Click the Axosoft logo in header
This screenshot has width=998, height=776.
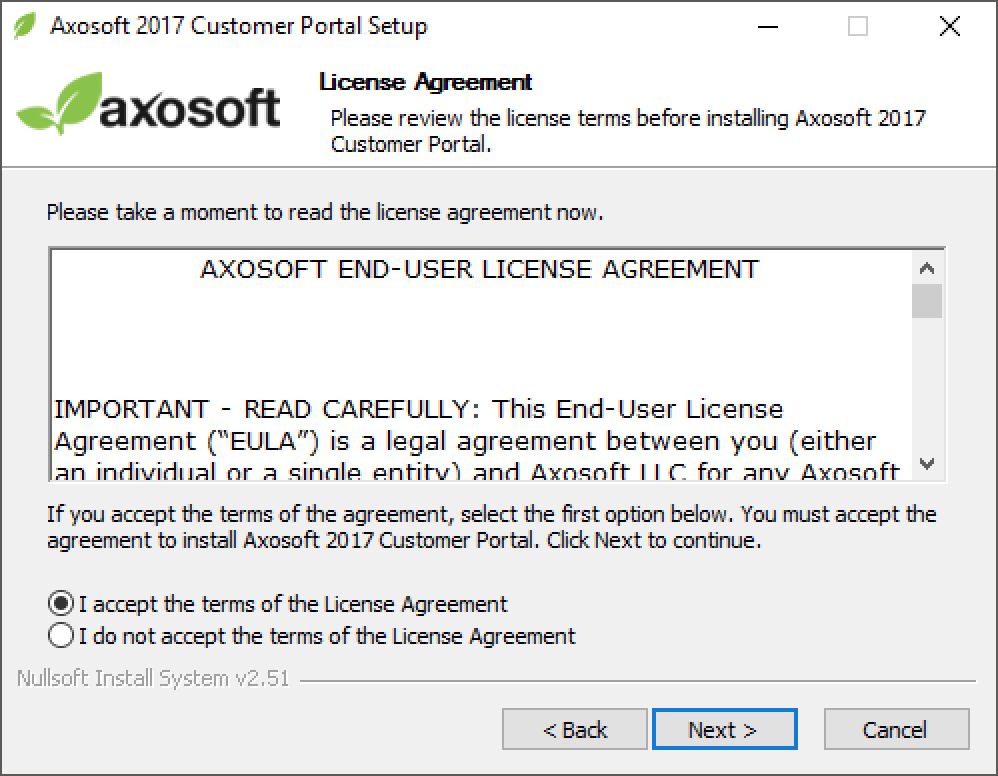148,104
